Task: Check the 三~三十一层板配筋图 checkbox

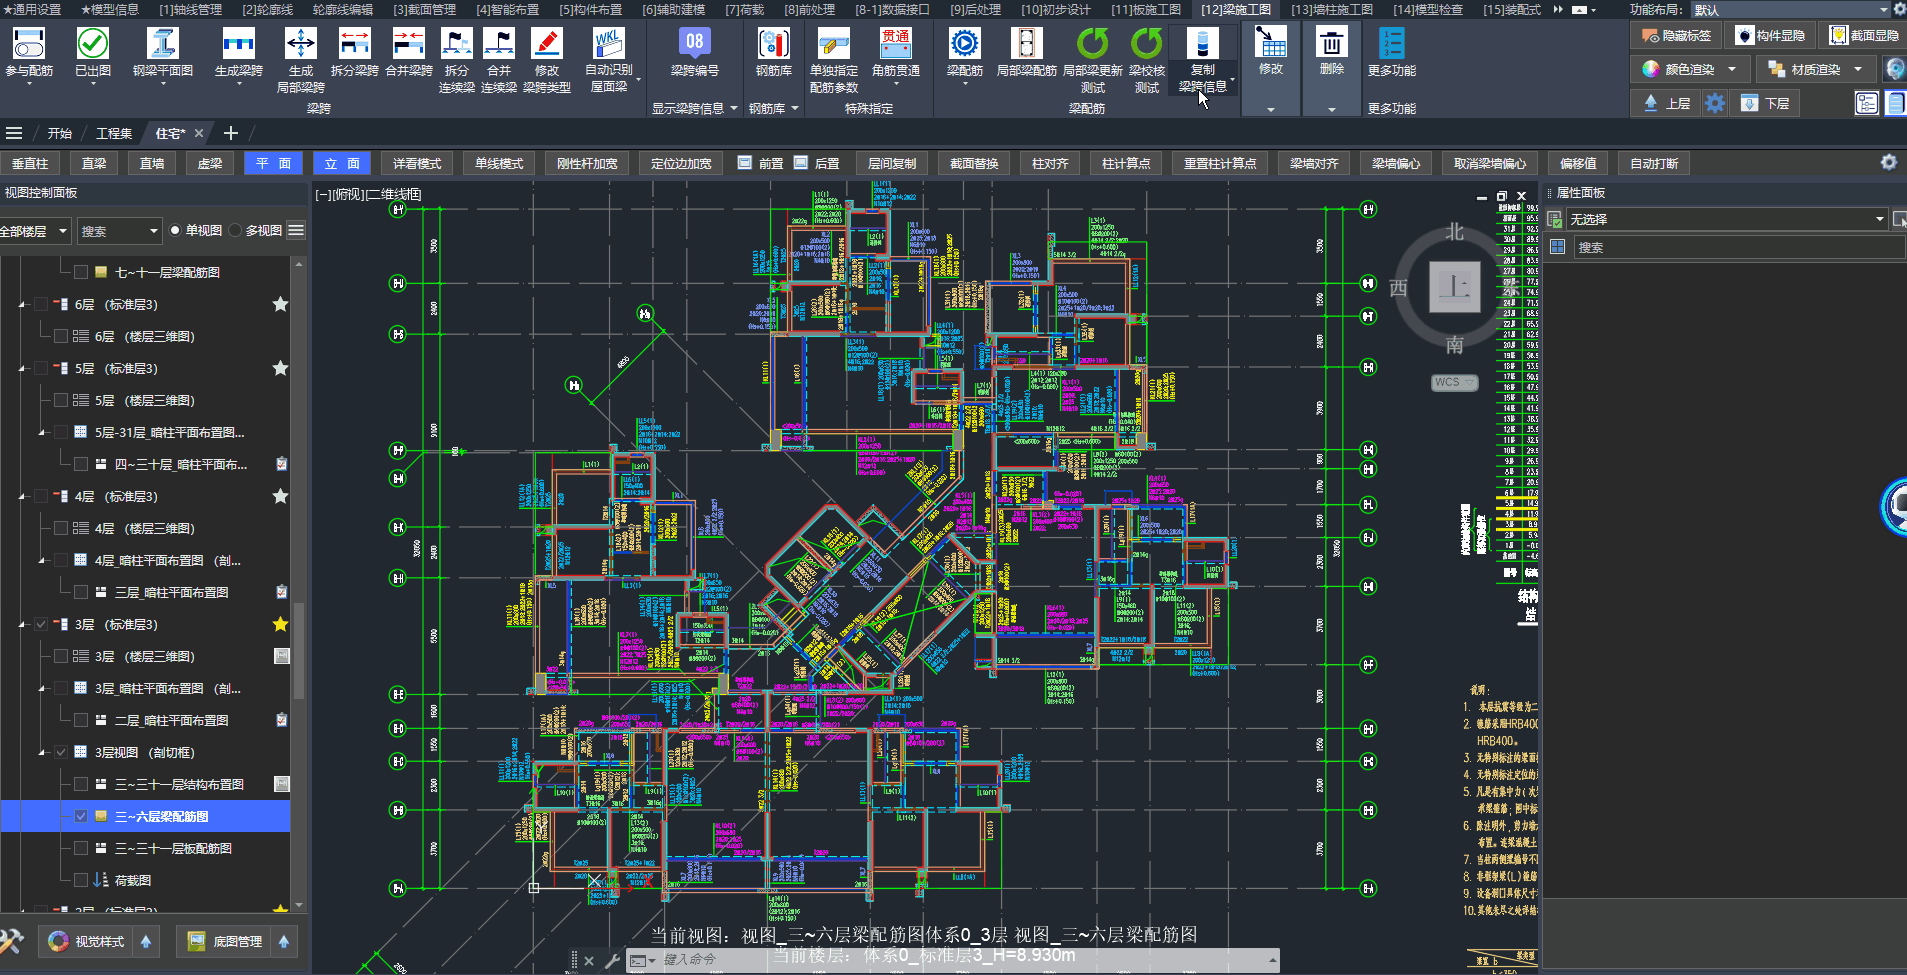Action: [x=81, y=849]
